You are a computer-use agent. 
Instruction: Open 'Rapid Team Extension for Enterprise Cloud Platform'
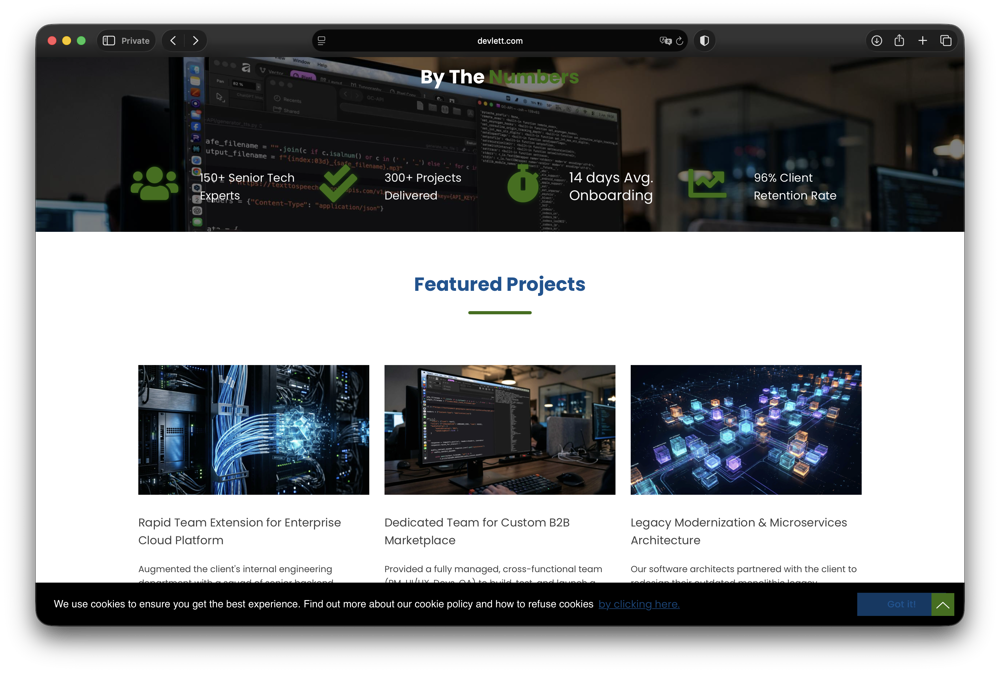pos(239,531)
